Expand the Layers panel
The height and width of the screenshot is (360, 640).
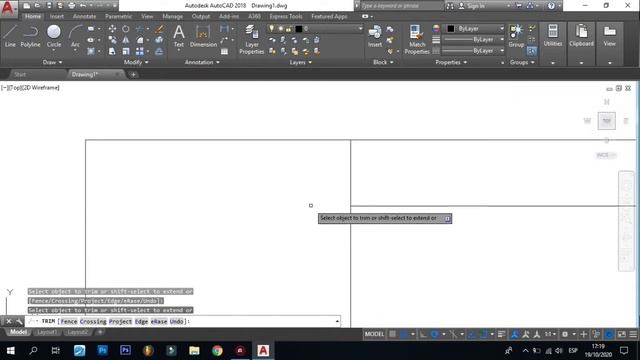(301, 62)
